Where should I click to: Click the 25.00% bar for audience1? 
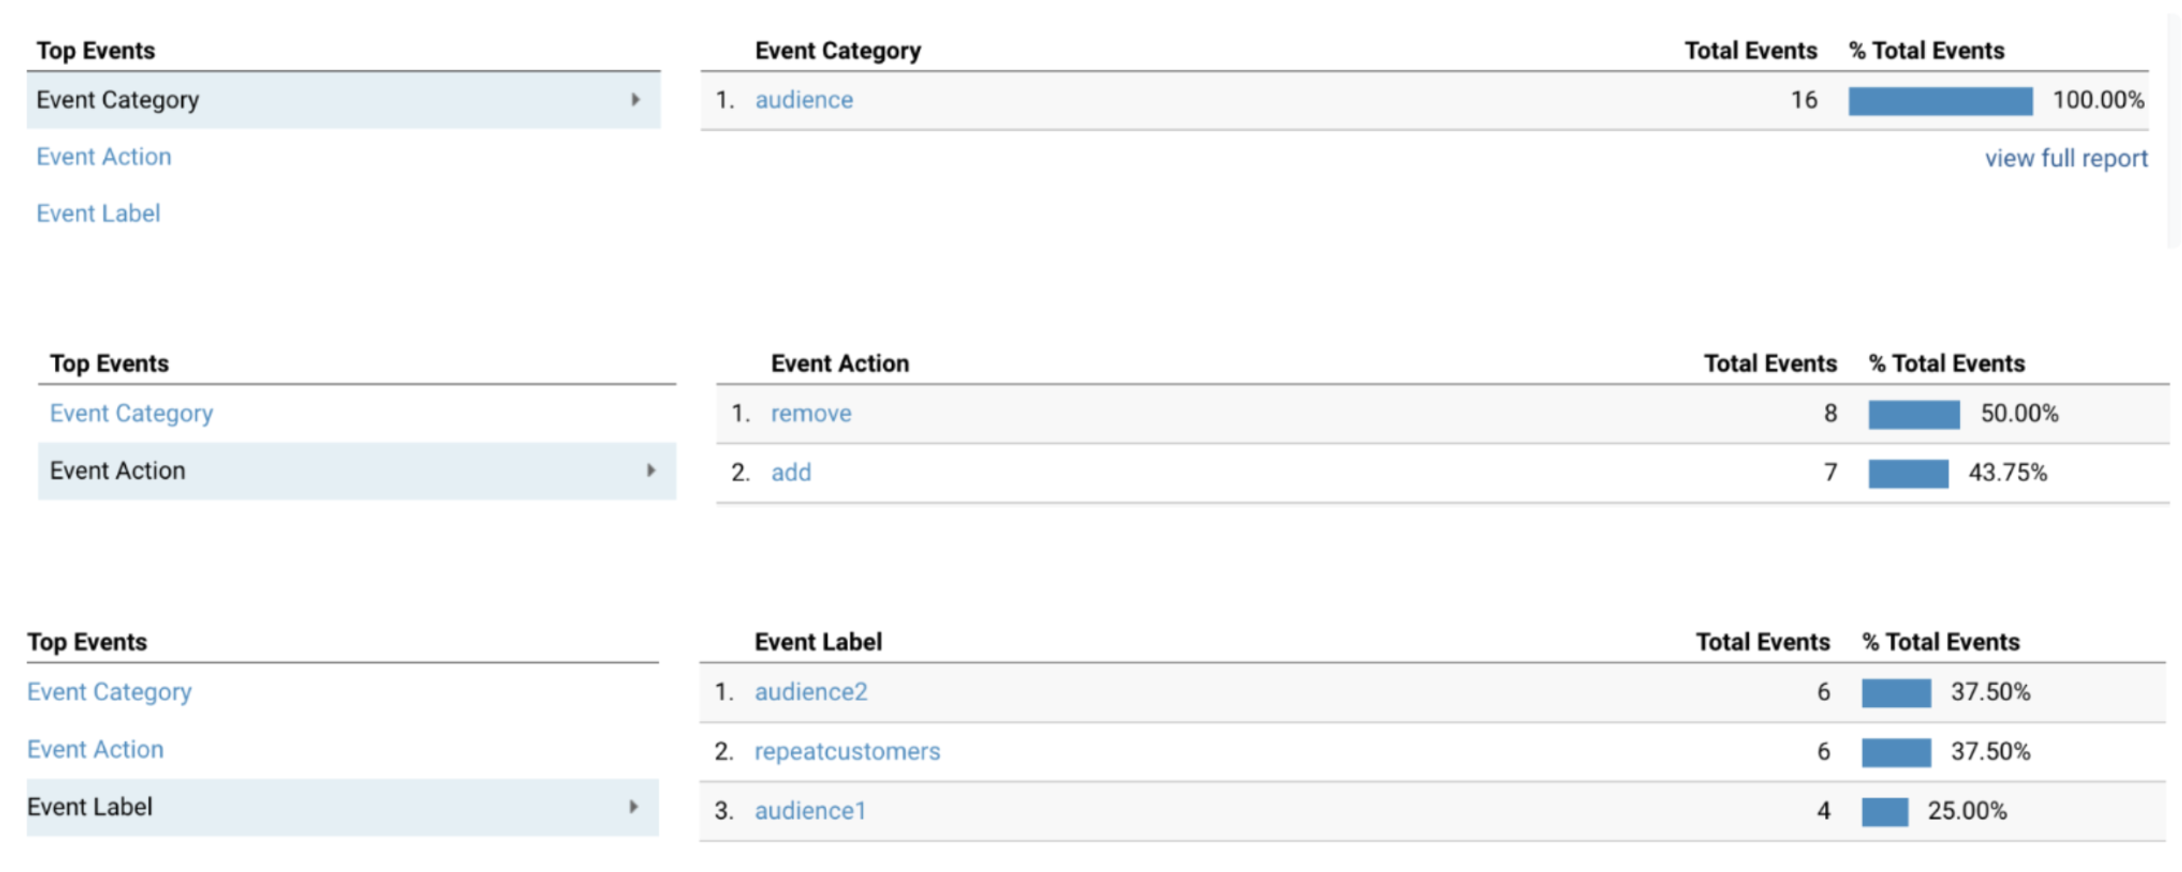pyautogui.click(x=1884, y=811)
